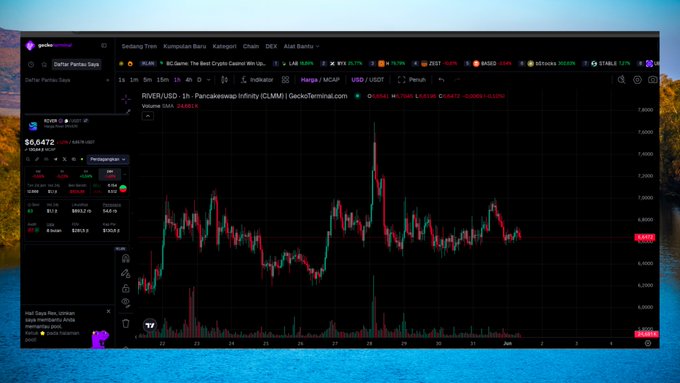Open the recent history clock icon
This screenshot has height=383, width=680.
point(31,64)
